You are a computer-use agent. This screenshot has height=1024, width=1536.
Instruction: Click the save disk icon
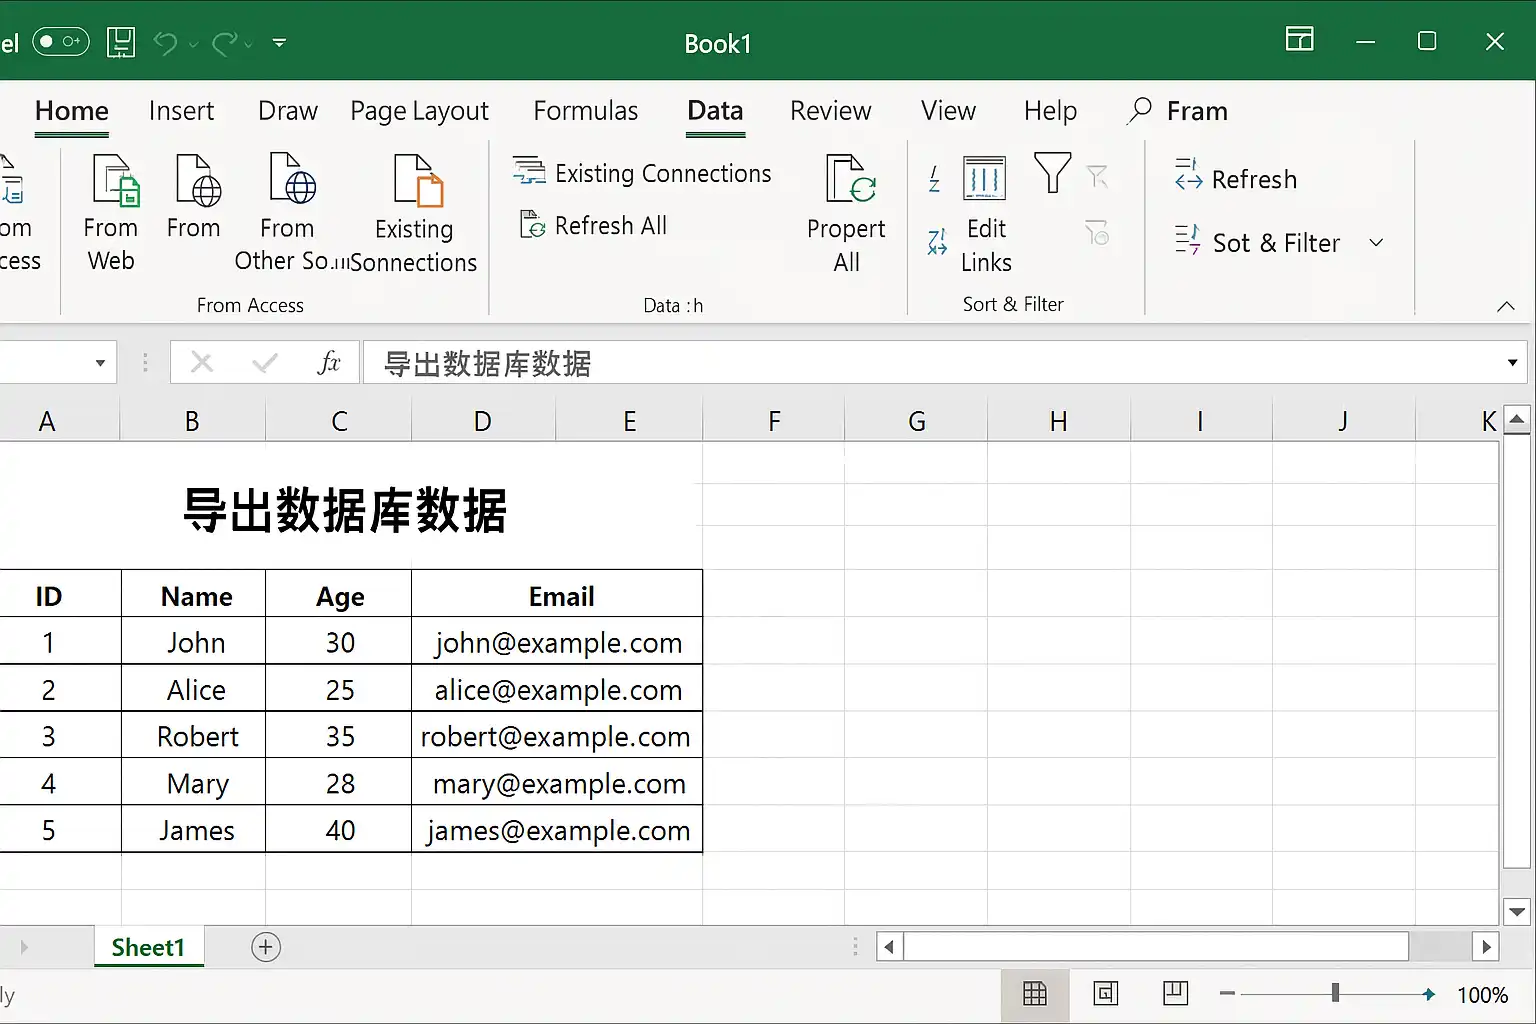click(x=121, y=43)
